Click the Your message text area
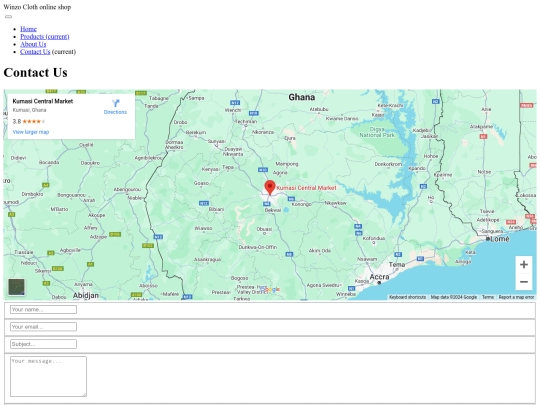 pyautogui.click(x=48, y=376)
